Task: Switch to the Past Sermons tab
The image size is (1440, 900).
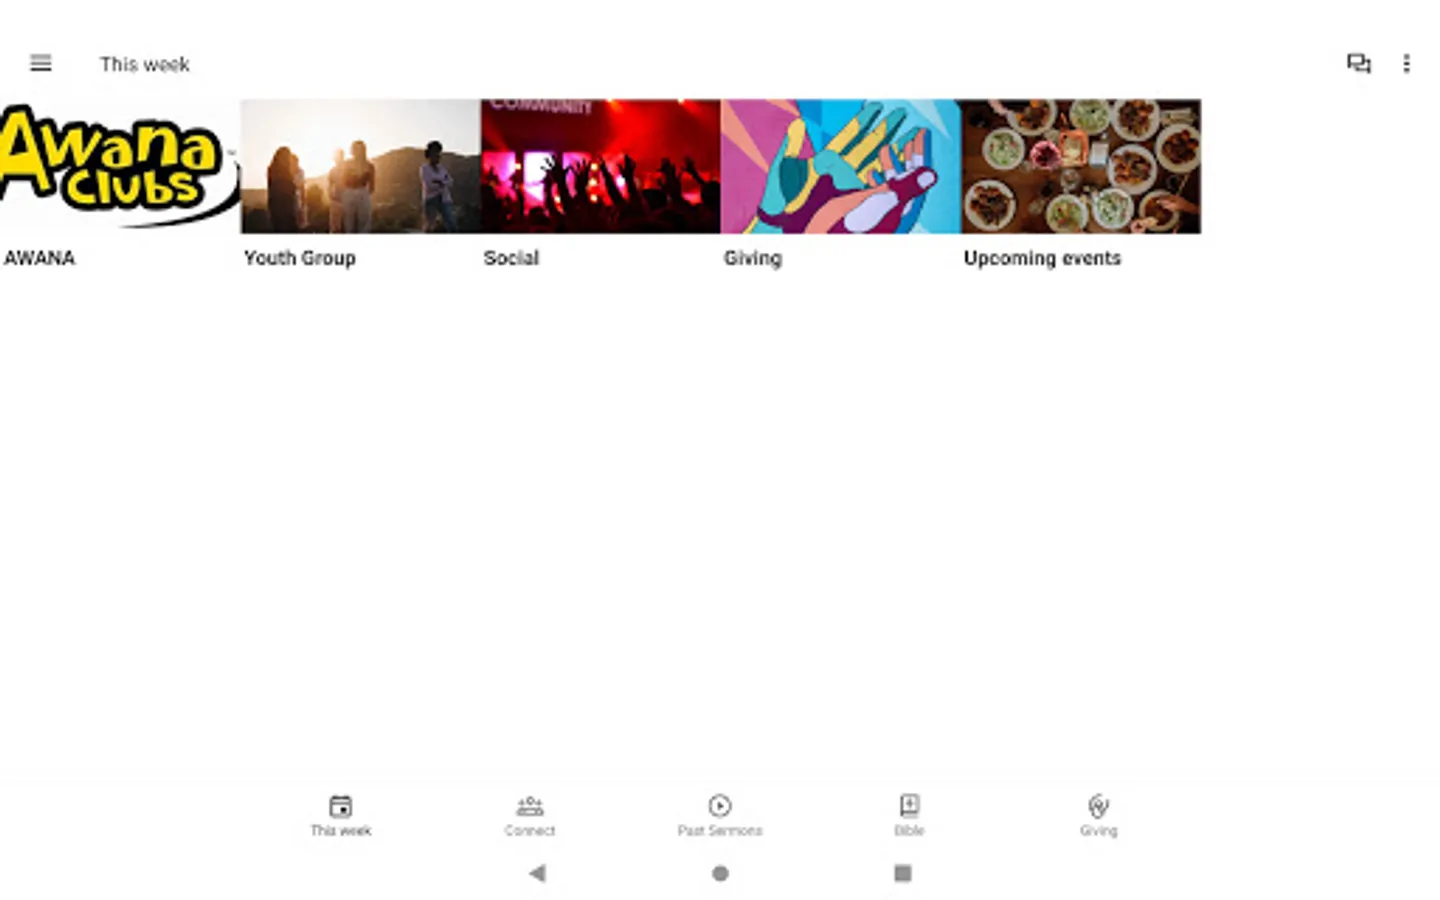Action: [x=720, y=815]
